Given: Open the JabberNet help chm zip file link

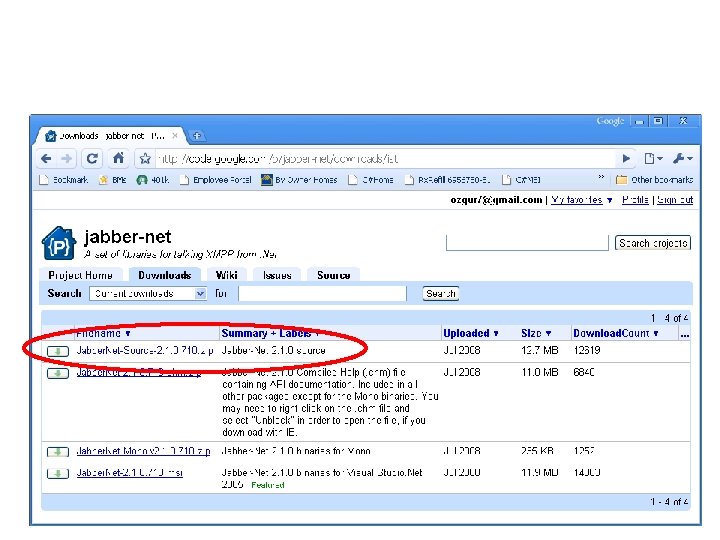Looking at the screenshot, I should point(139,372).
